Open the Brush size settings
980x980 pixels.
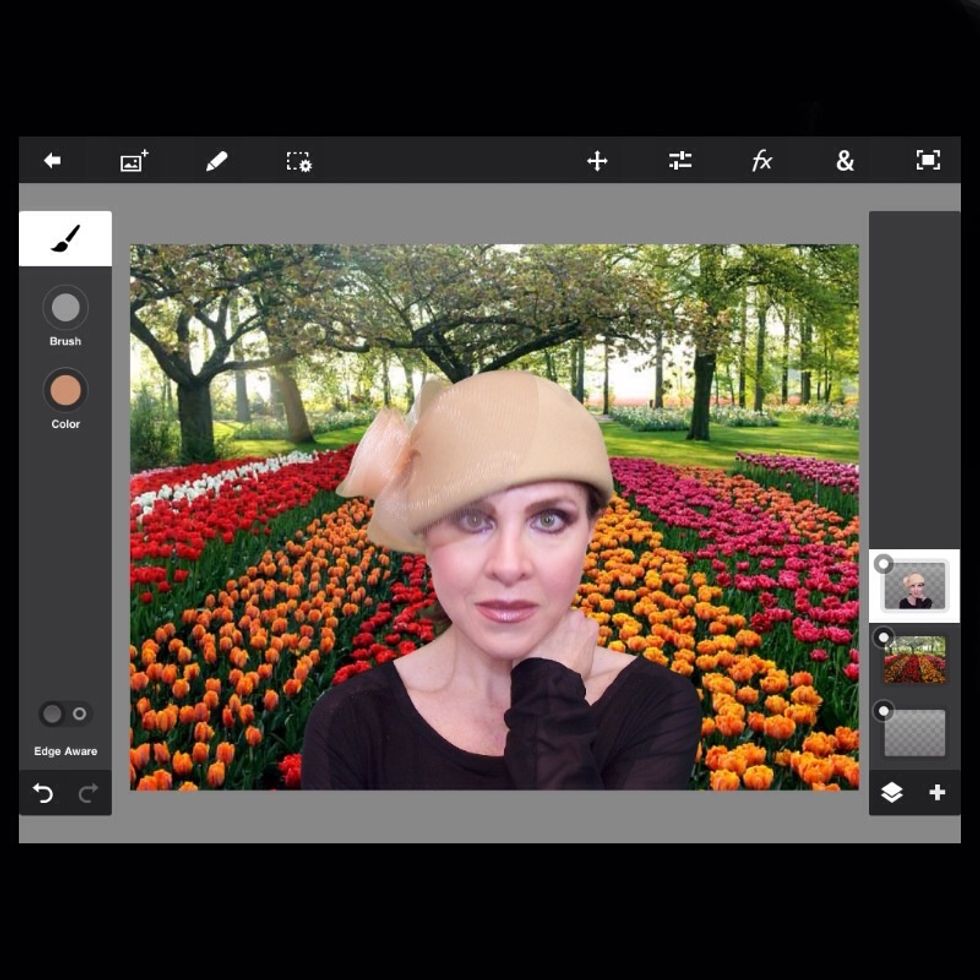pyautogui.click(x=65, y=308)
